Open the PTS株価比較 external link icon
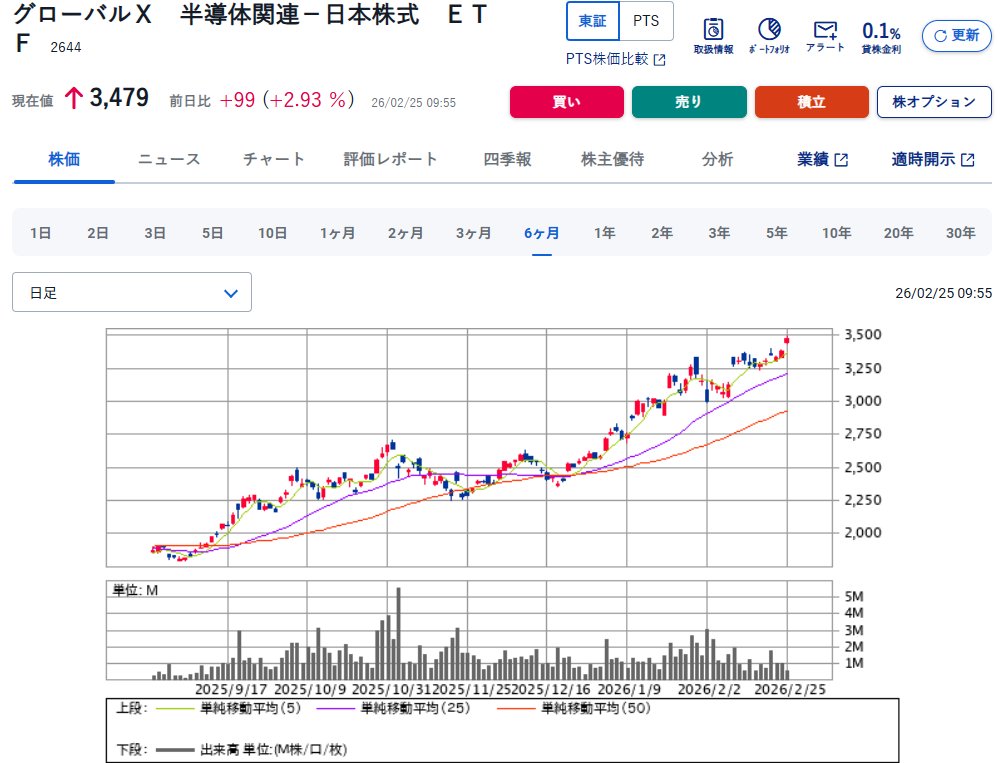Screen dimensions: 1004x763 coord(660,60)
